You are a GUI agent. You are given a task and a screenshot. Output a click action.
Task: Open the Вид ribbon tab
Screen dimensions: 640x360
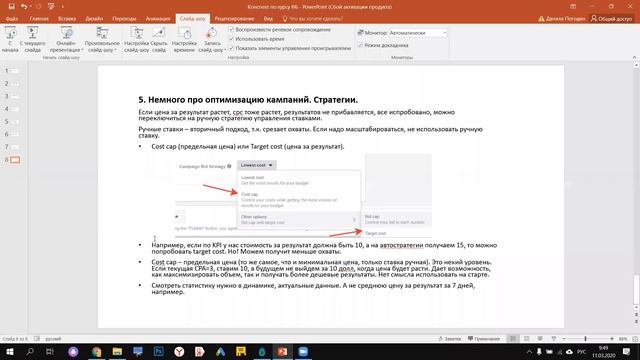[x=268, y=19]
